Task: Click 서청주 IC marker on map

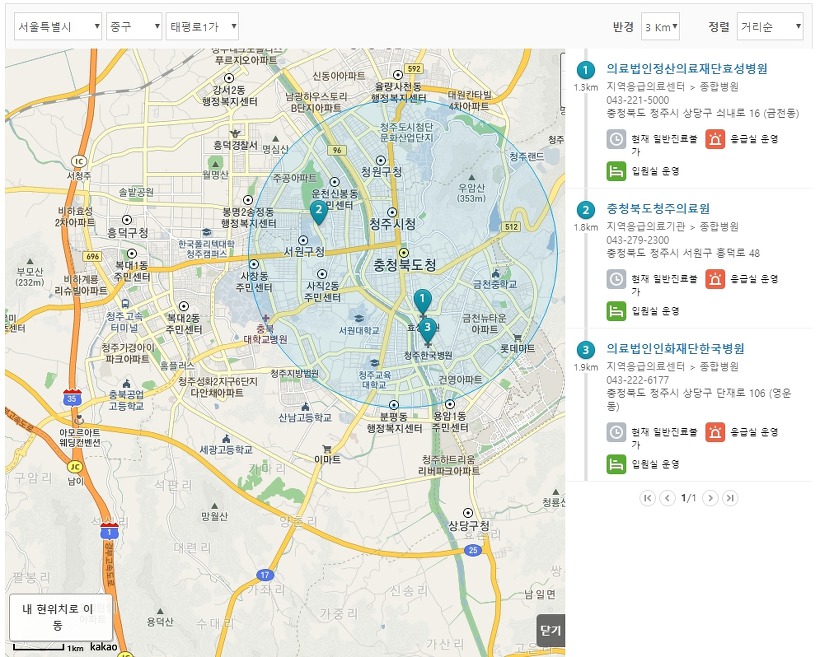Action: [78, 161]
